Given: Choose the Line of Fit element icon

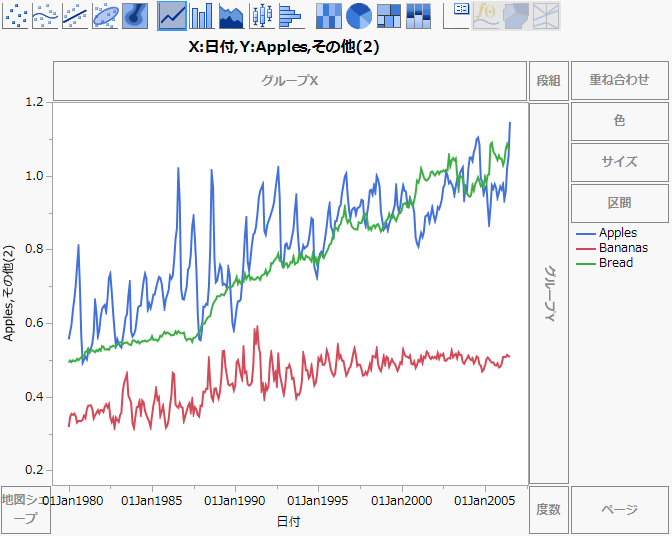Looking at the screenshot, I should [x=76, y=15].
